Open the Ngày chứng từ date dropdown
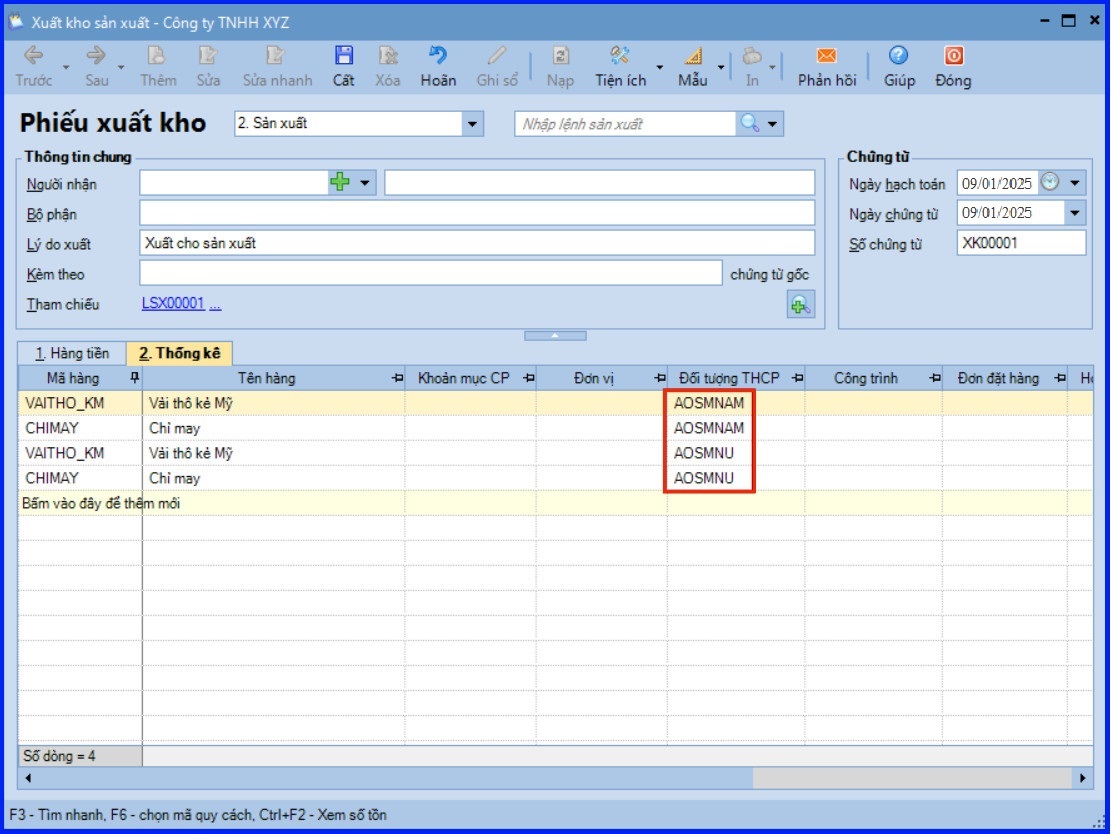This screenshot has width=1111, height=834. click(x=1075, y=213)
